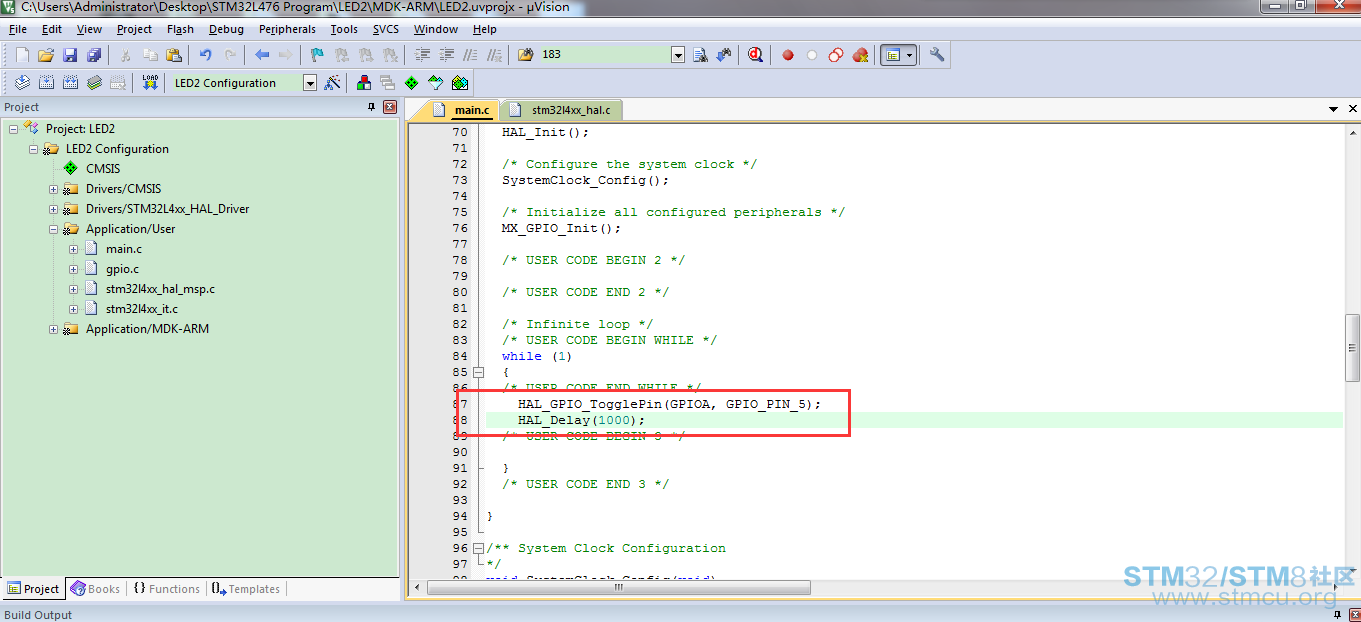This screenshot has width=1361, height=622.
Task: Click the Find text document icon
Action: (x=700, y=55)
